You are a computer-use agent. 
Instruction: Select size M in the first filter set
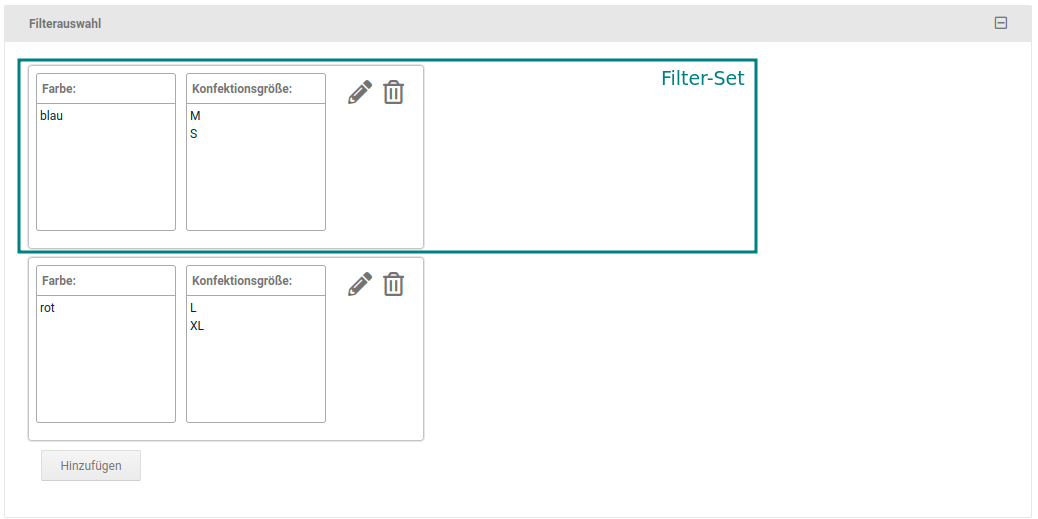196,116
